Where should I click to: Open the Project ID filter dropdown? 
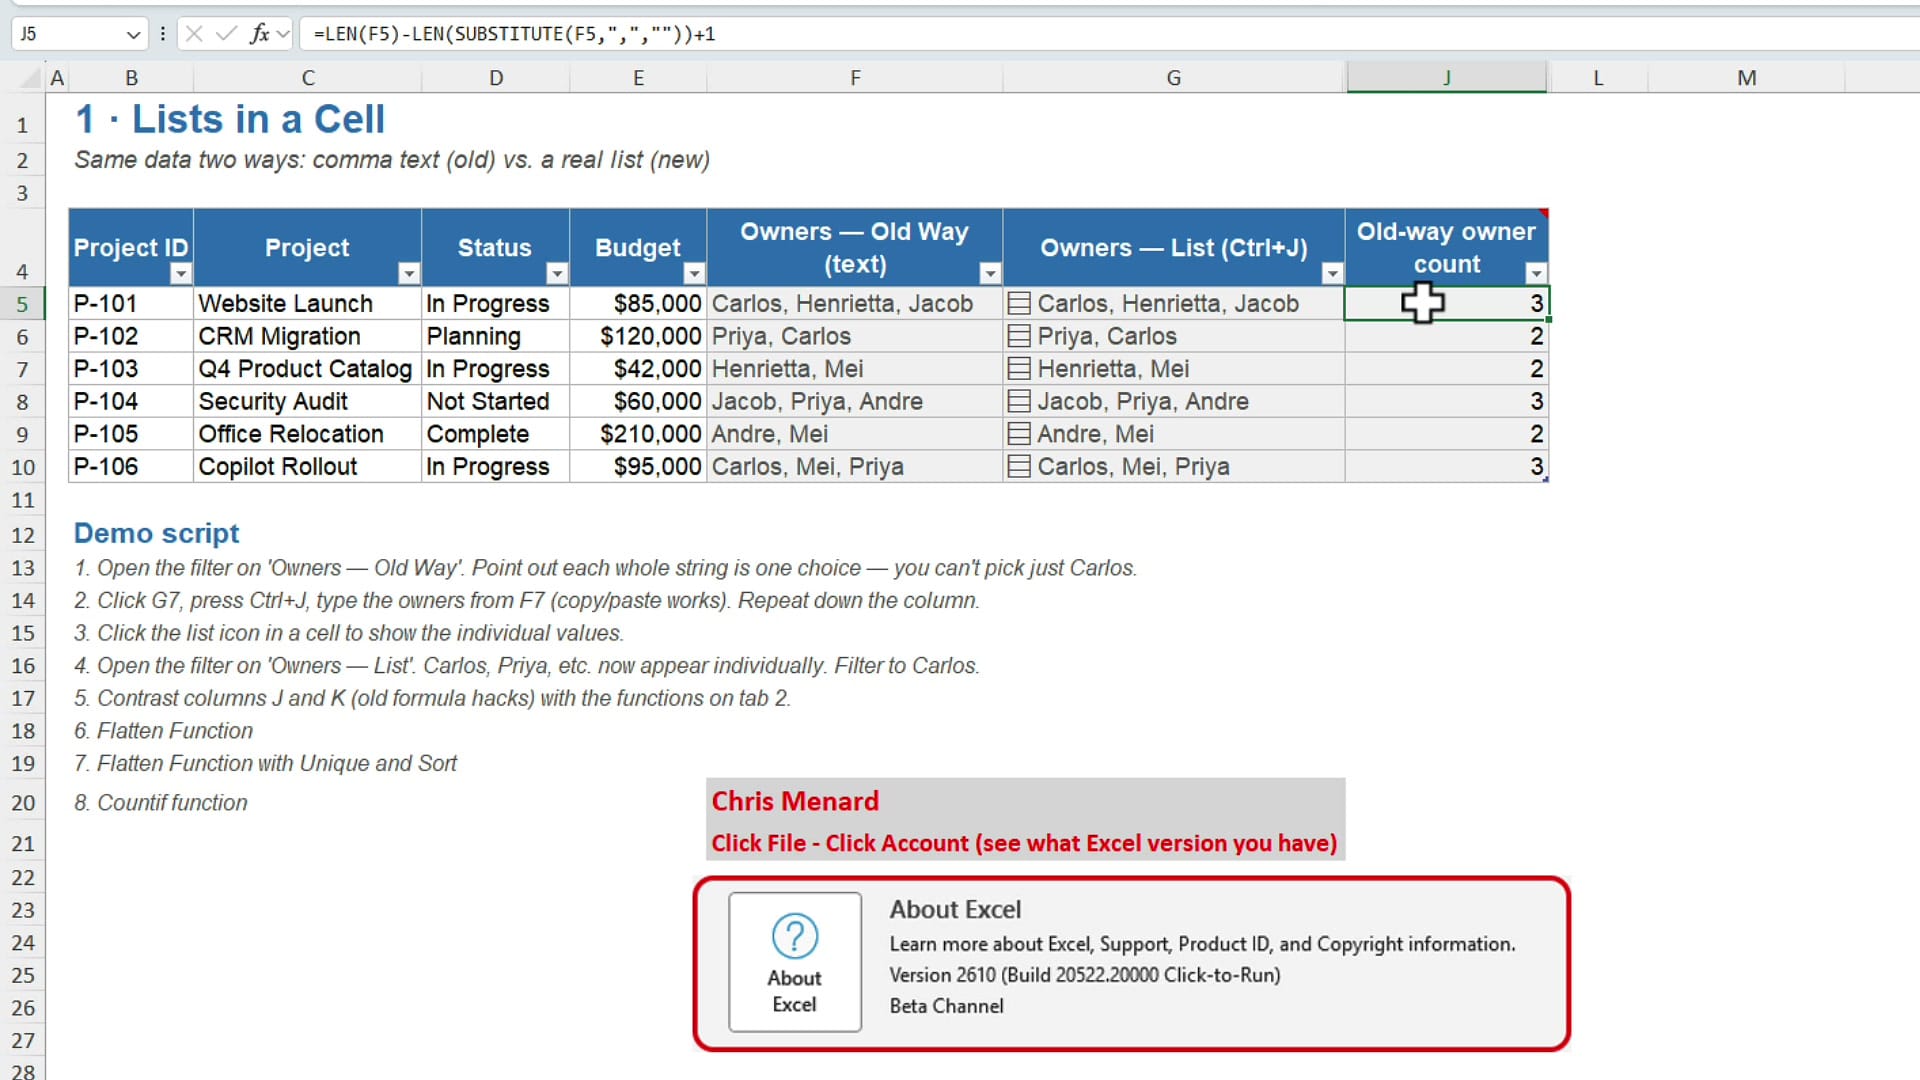click(x=180, y=274)
